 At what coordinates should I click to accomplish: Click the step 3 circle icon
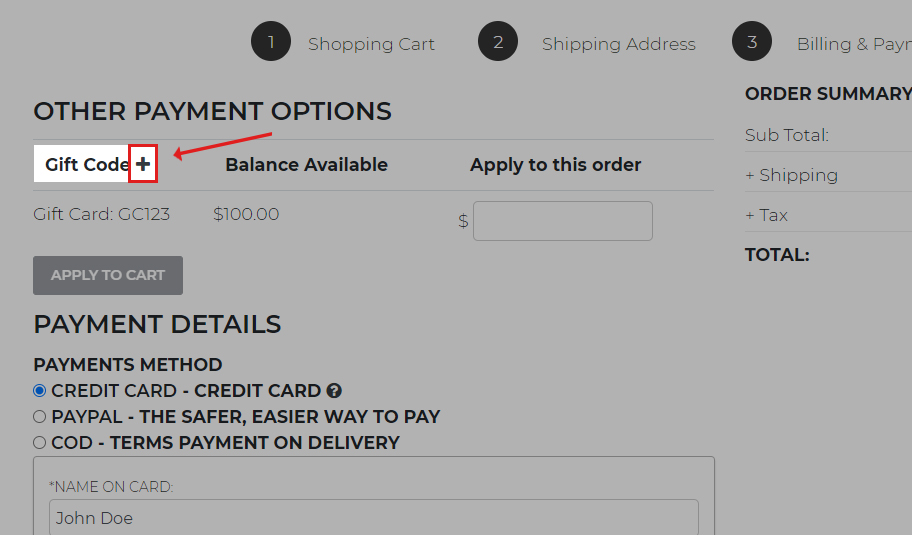click(x=752, y=42)
